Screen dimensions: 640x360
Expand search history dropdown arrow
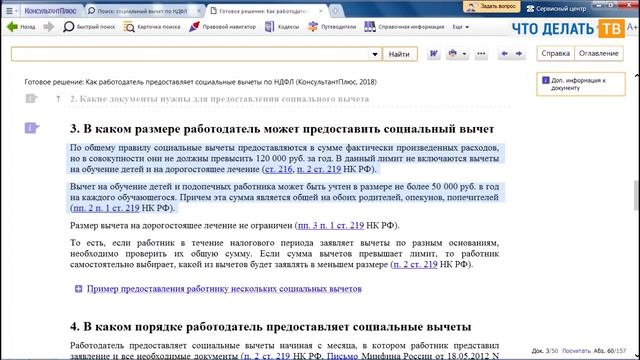click(x=375, y=54)
